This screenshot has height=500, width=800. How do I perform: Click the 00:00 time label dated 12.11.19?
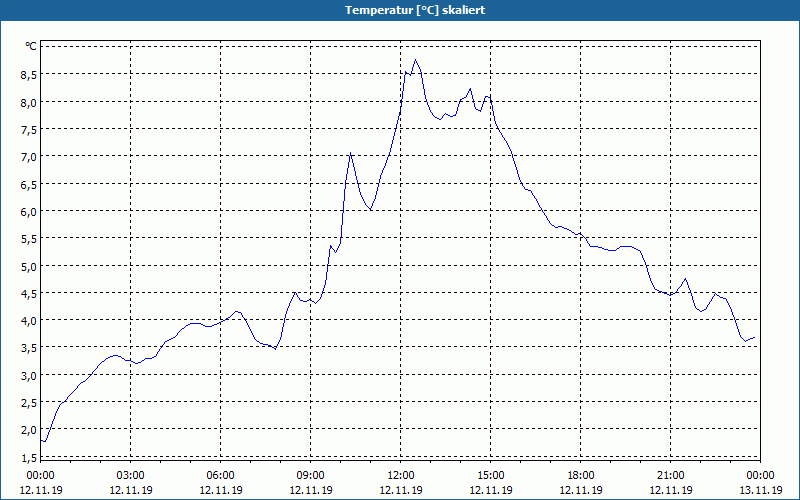pos(41,476)
